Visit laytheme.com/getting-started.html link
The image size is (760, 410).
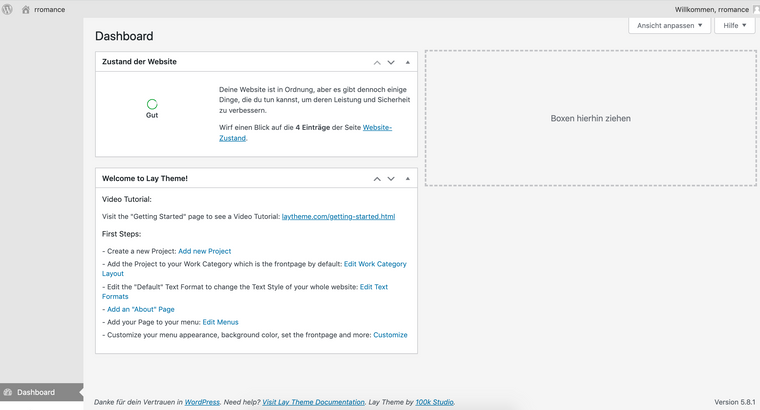[x=338, y=216]
